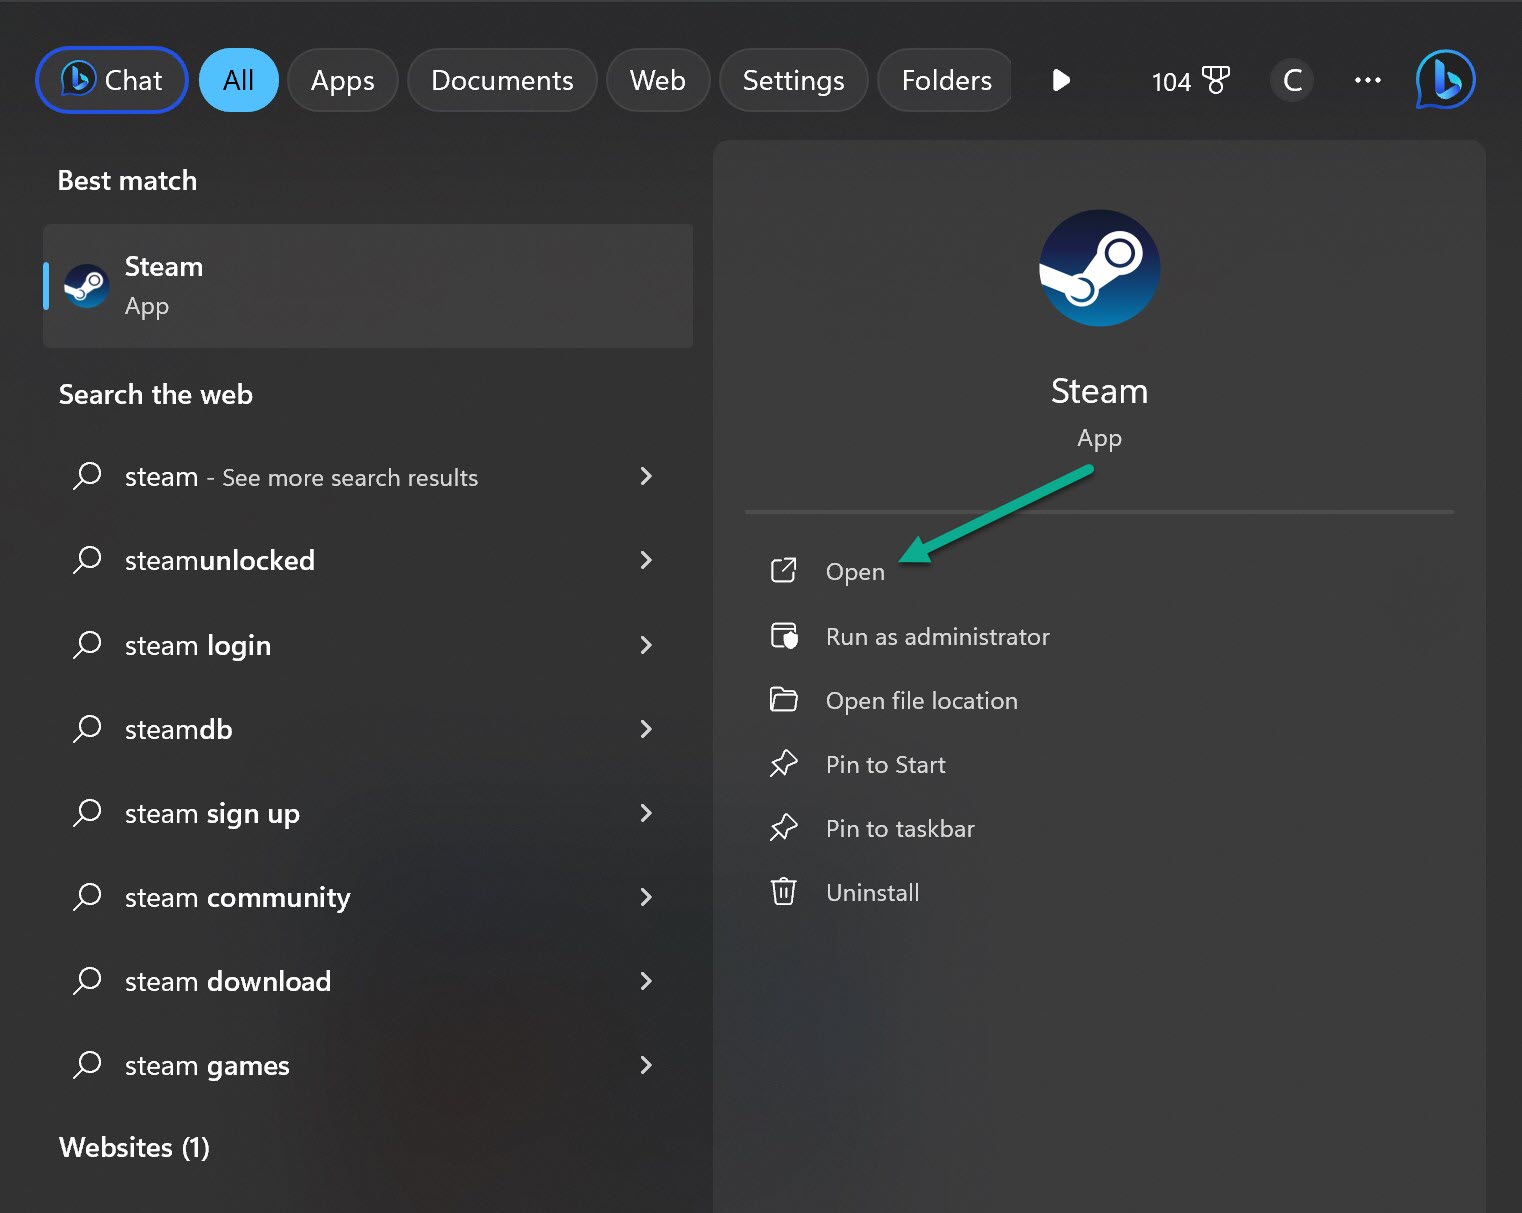1522x1213 pixels.
Task: Switch to the Settings filter
Action: [x=793, y=80]
